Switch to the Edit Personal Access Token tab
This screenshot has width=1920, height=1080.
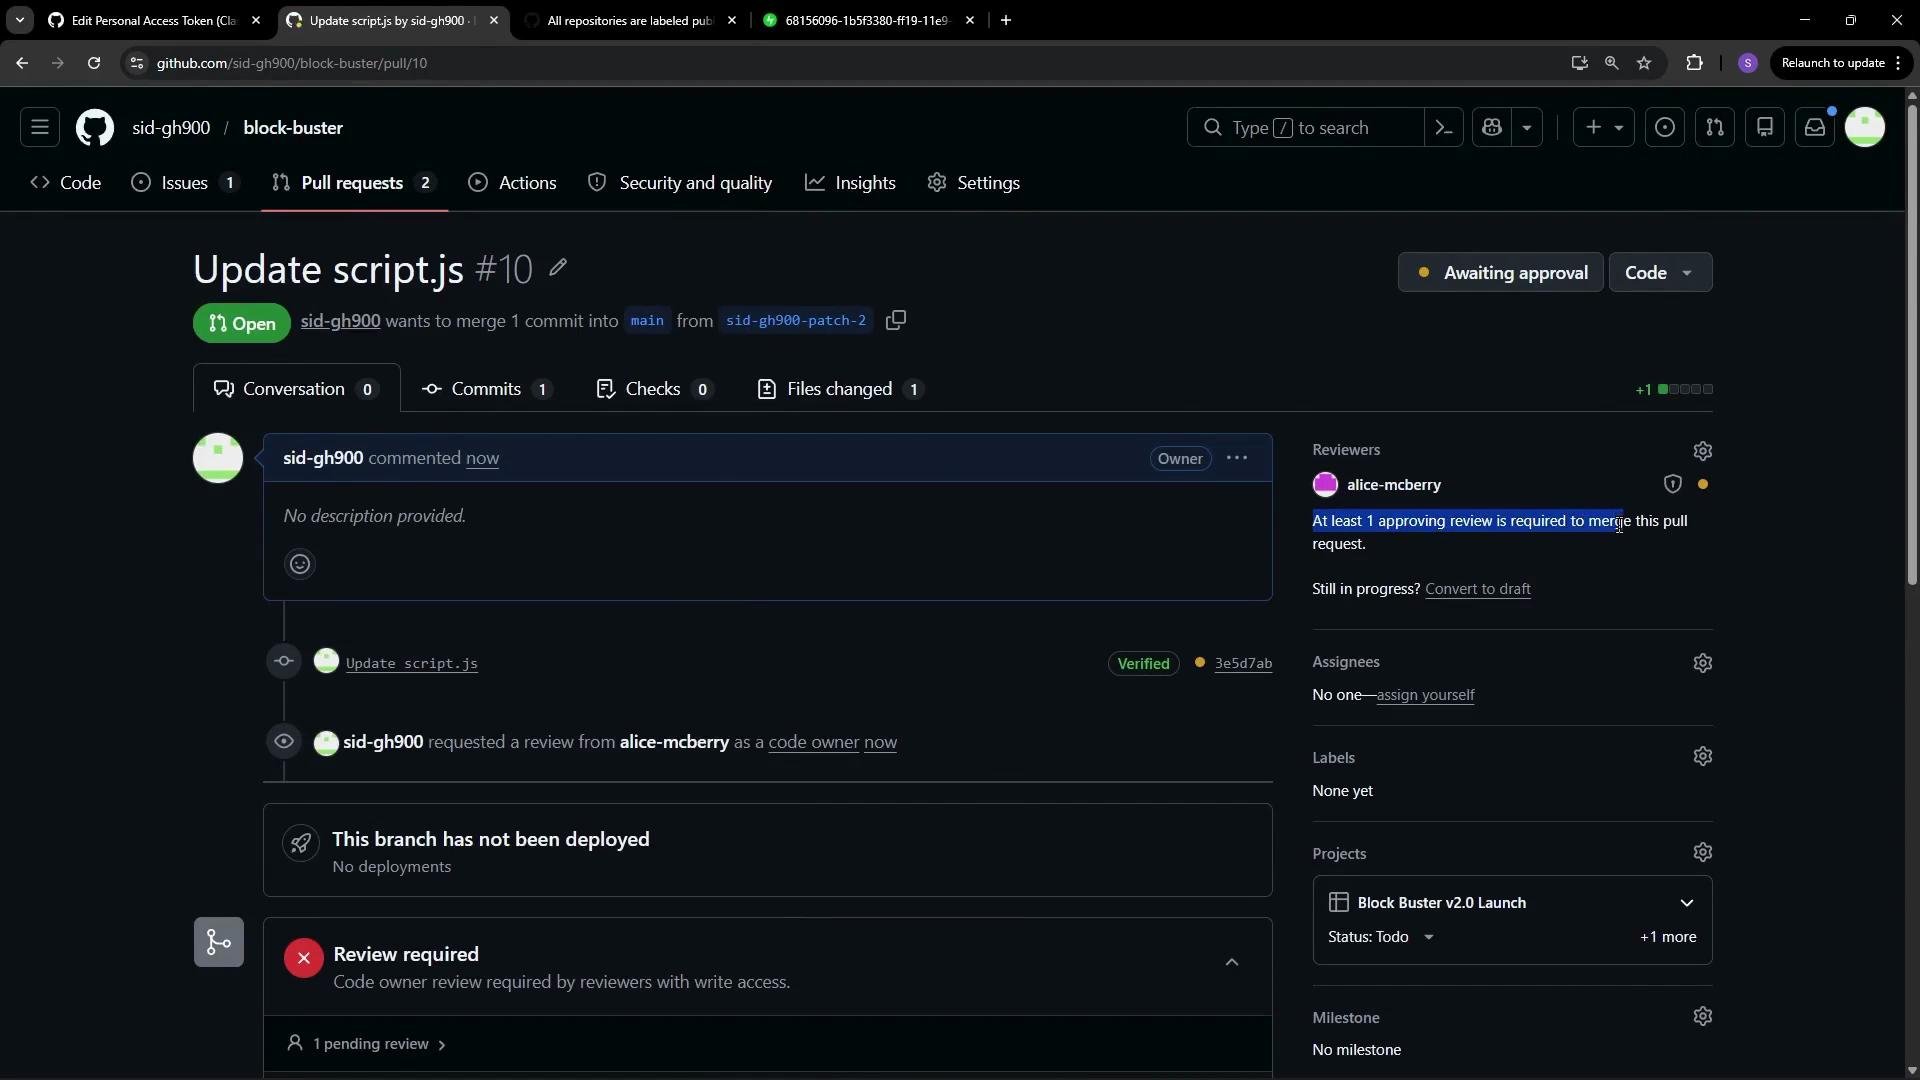154,20
